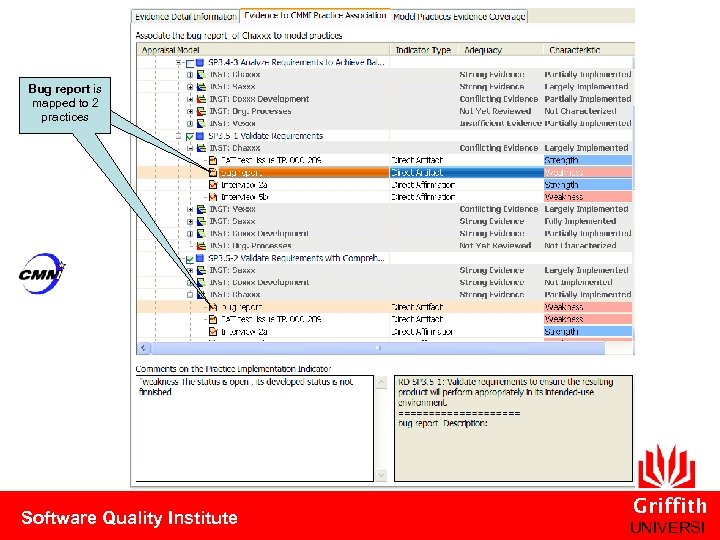Click TAT test issue artifact icon under SP3.5-1
The height and width of the screenshot is (540, 720).
pos(213,160)
